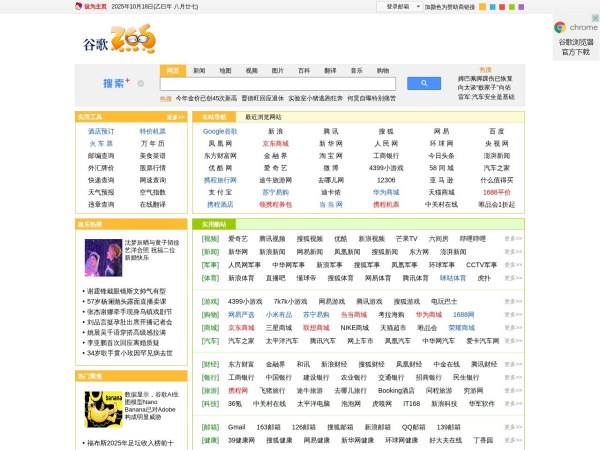
Task: Open the 天气预报 tool link
Action: pos(101,192)
